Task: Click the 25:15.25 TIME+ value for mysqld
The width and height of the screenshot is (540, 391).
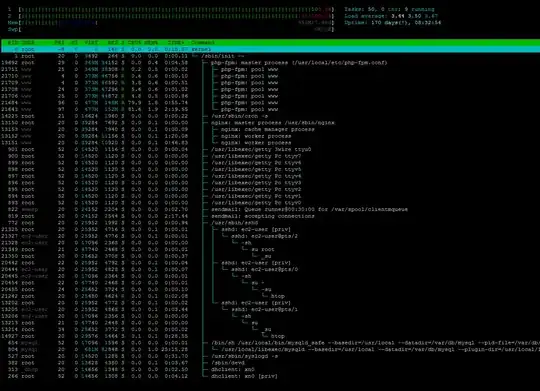Action: pos(175,349)
